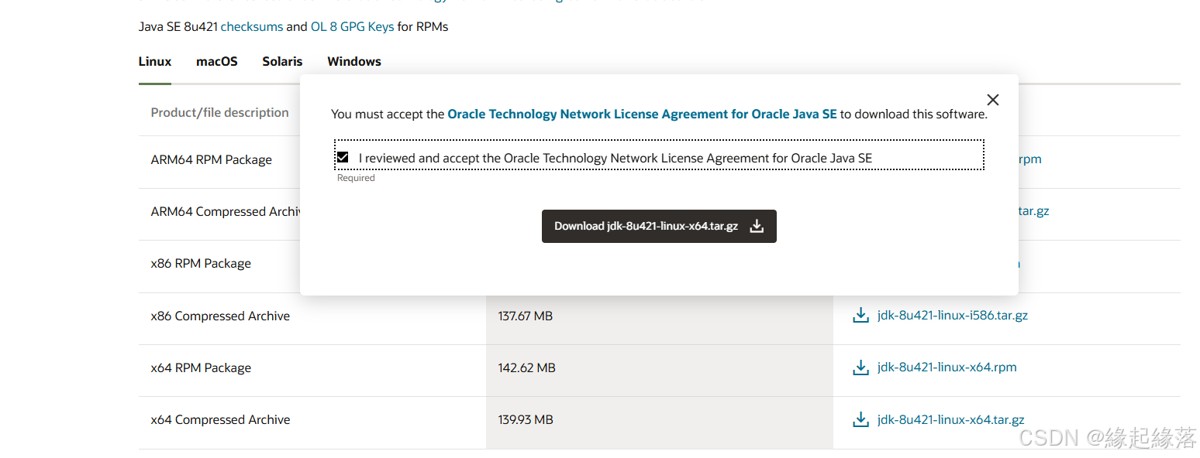Click download icon beside jdk-8u421-linux-i586.tar.gz
The width and height of the screenshot is (1200, 458).
[x=860, y=316]
